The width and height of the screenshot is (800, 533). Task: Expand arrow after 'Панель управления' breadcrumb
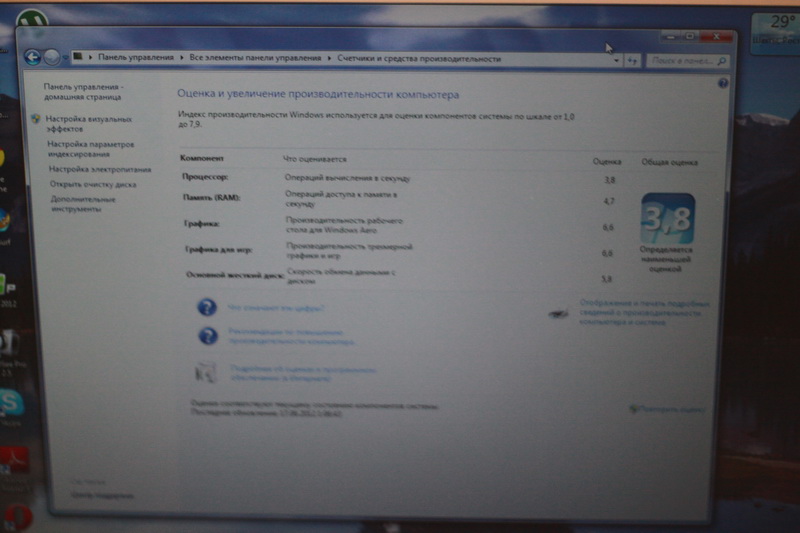pyautogui.click(x=182, y=58)
